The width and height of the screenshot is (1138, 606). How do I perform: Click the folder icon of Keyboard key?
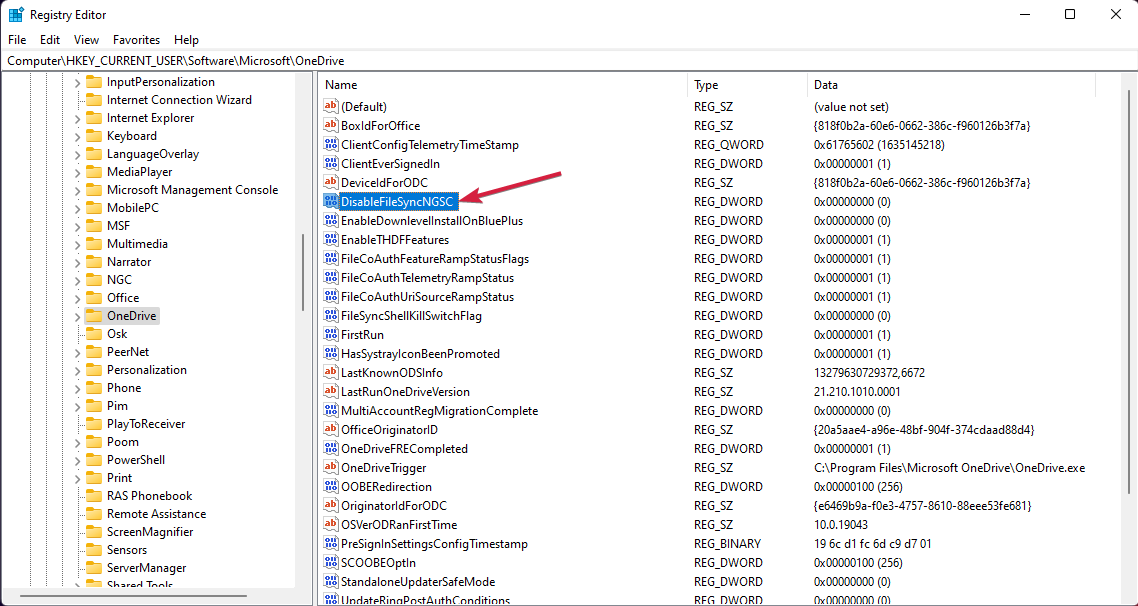[94, 136]
